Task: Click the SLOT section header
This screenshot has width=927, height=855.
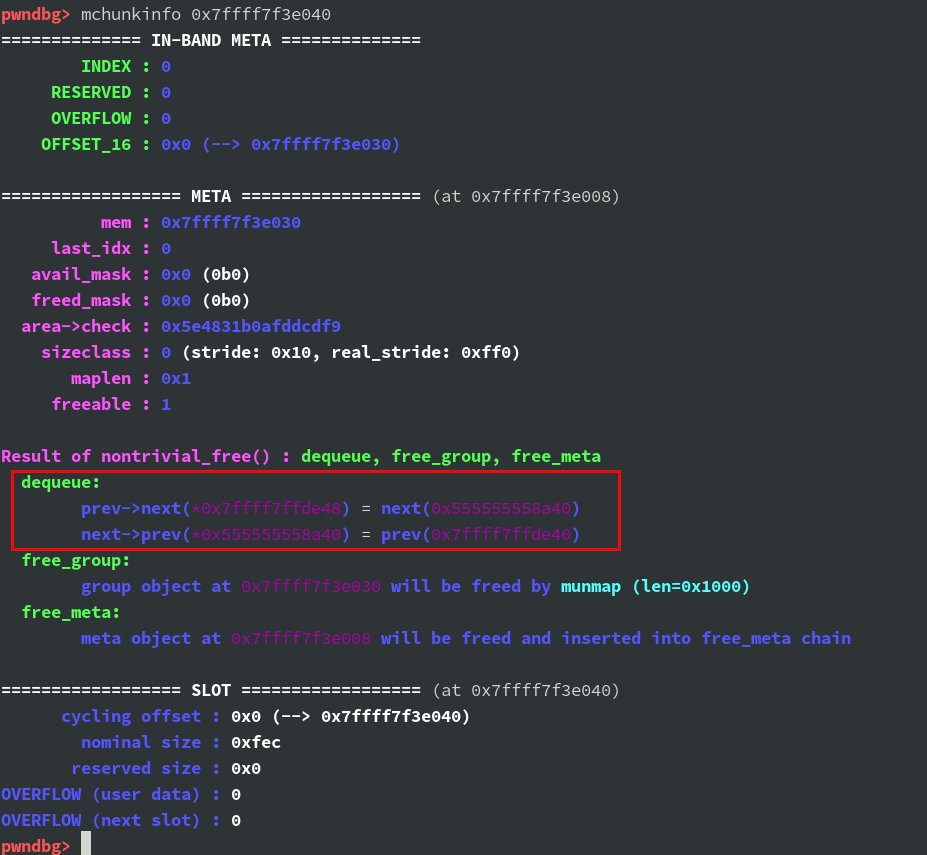Action: [x=210, y=690]
